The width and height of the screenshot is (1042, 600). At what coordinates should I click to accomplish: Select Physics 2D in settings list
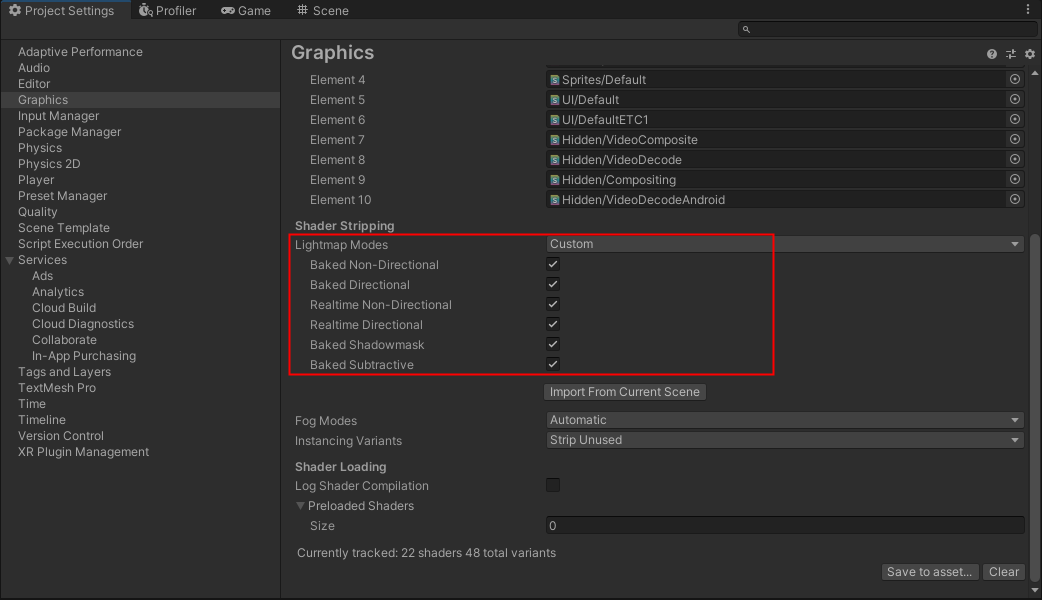pyautogui.click(x=49, y=164)
